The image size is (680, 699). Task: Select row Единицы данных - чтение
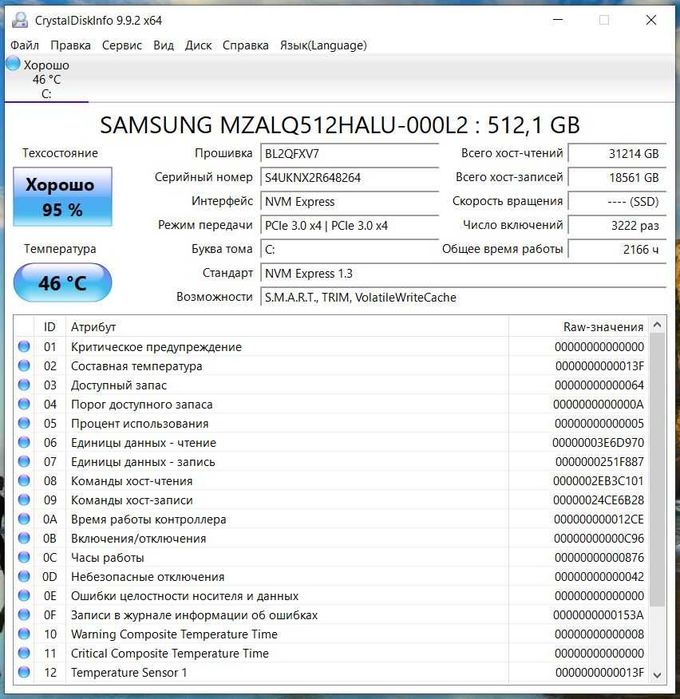point(331,442)
